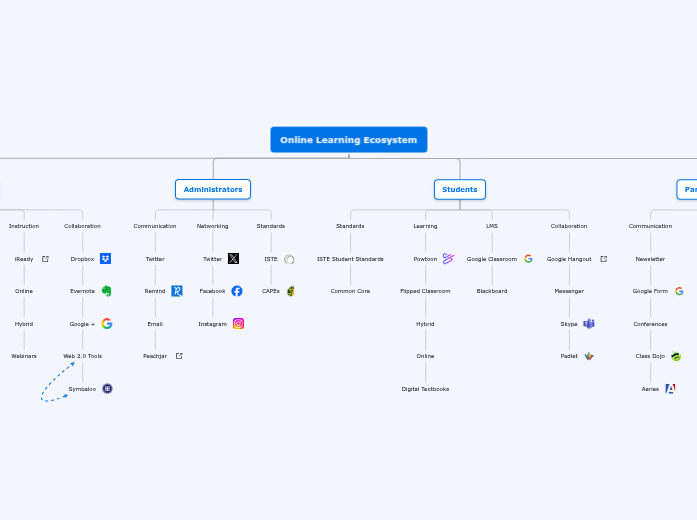Click the Flipped Classroom node

click(x=425, y=291)
